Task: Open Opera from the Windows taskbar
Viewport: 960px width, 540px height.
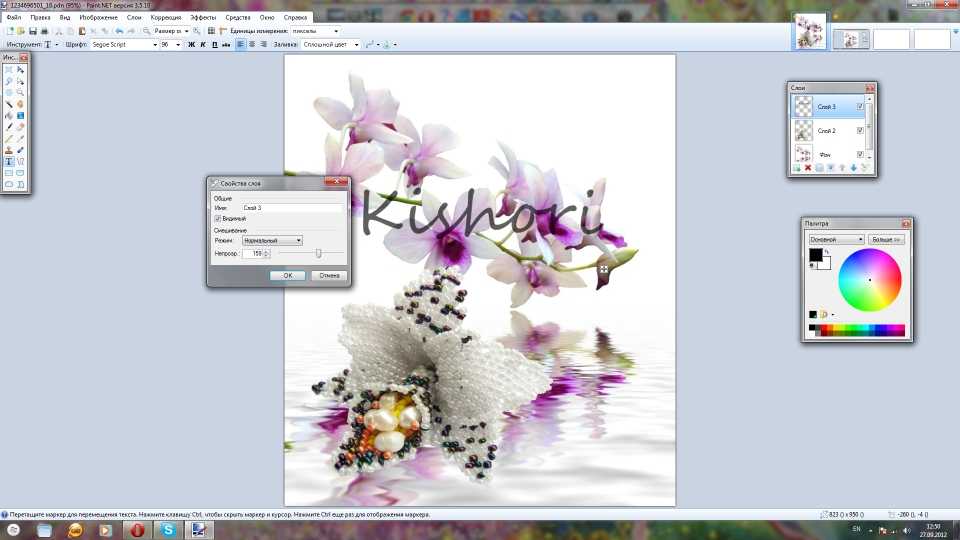Action: point(136,529)
